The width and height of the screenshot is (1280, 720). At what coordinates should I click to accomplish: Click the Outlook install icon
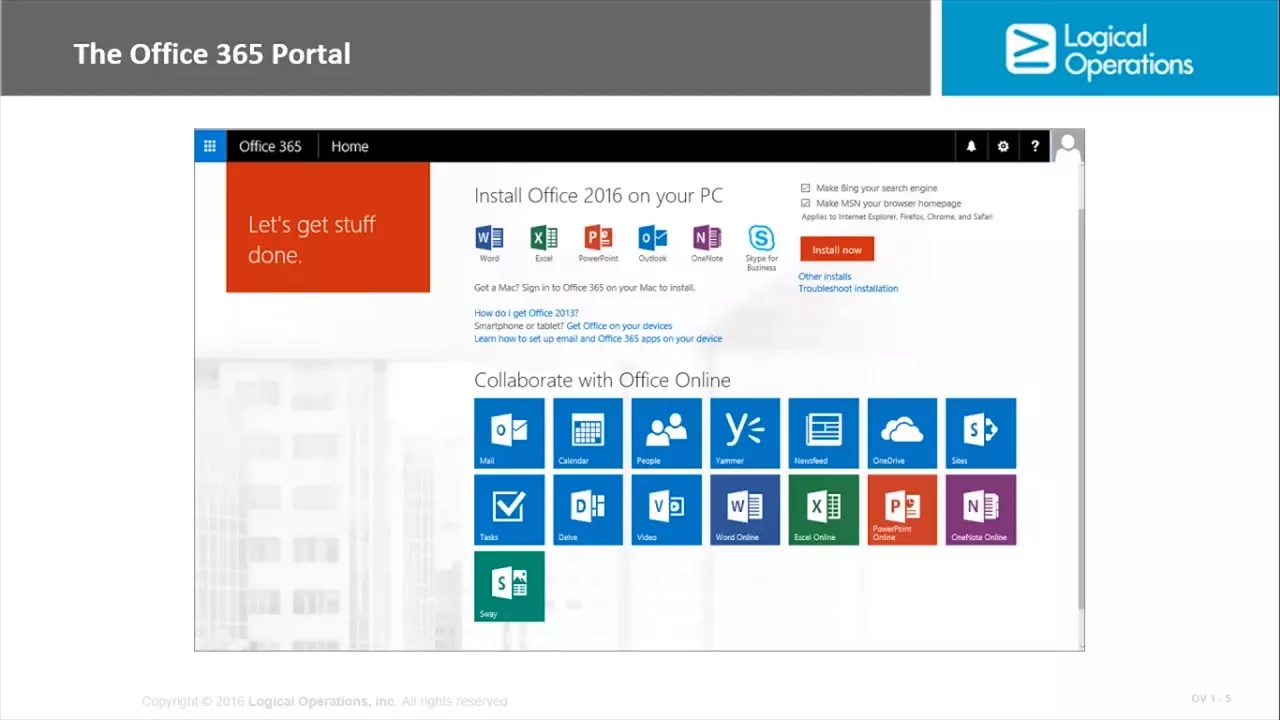point(653,238)
